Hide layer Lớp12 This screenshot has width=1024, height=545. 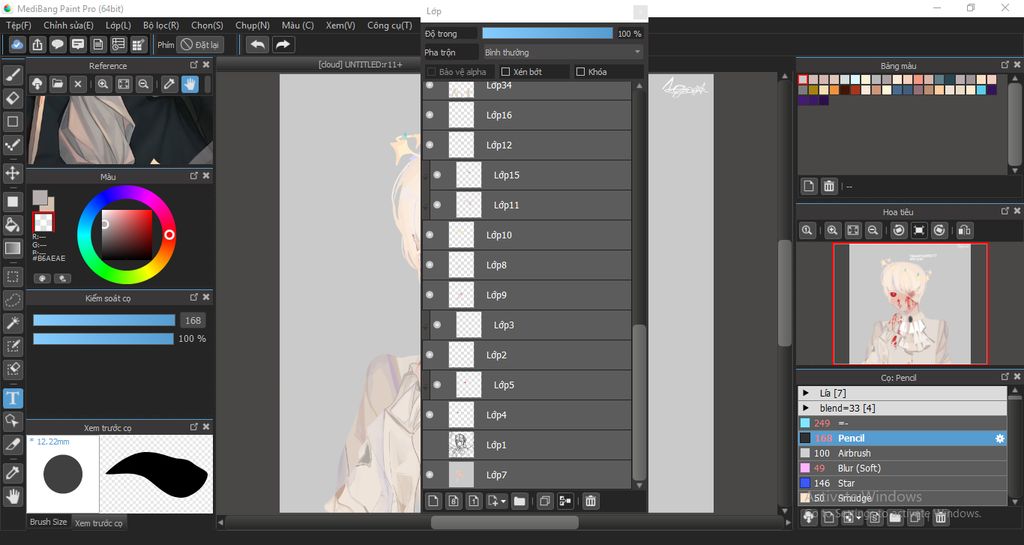pos(430,145)
